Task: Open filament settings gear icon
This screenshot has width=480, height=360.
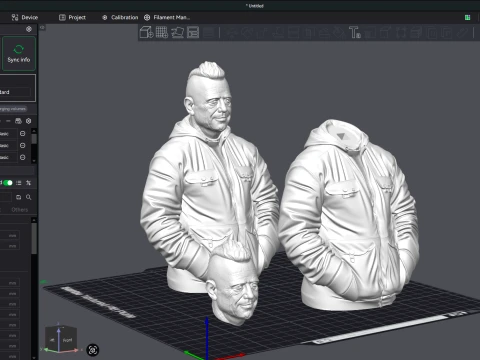Action: pos(29,121)
